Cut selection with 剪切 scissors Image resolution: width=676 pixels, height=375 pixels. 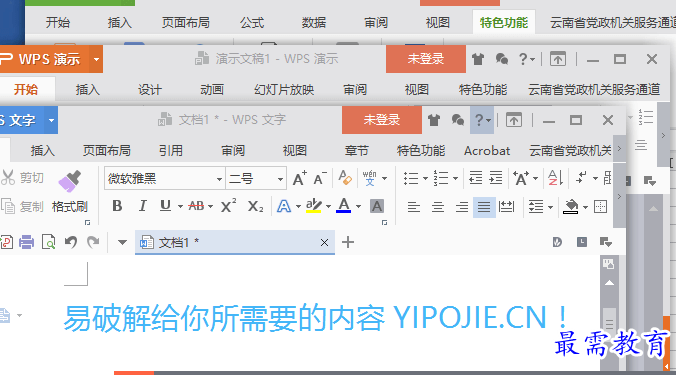(22, 178)
